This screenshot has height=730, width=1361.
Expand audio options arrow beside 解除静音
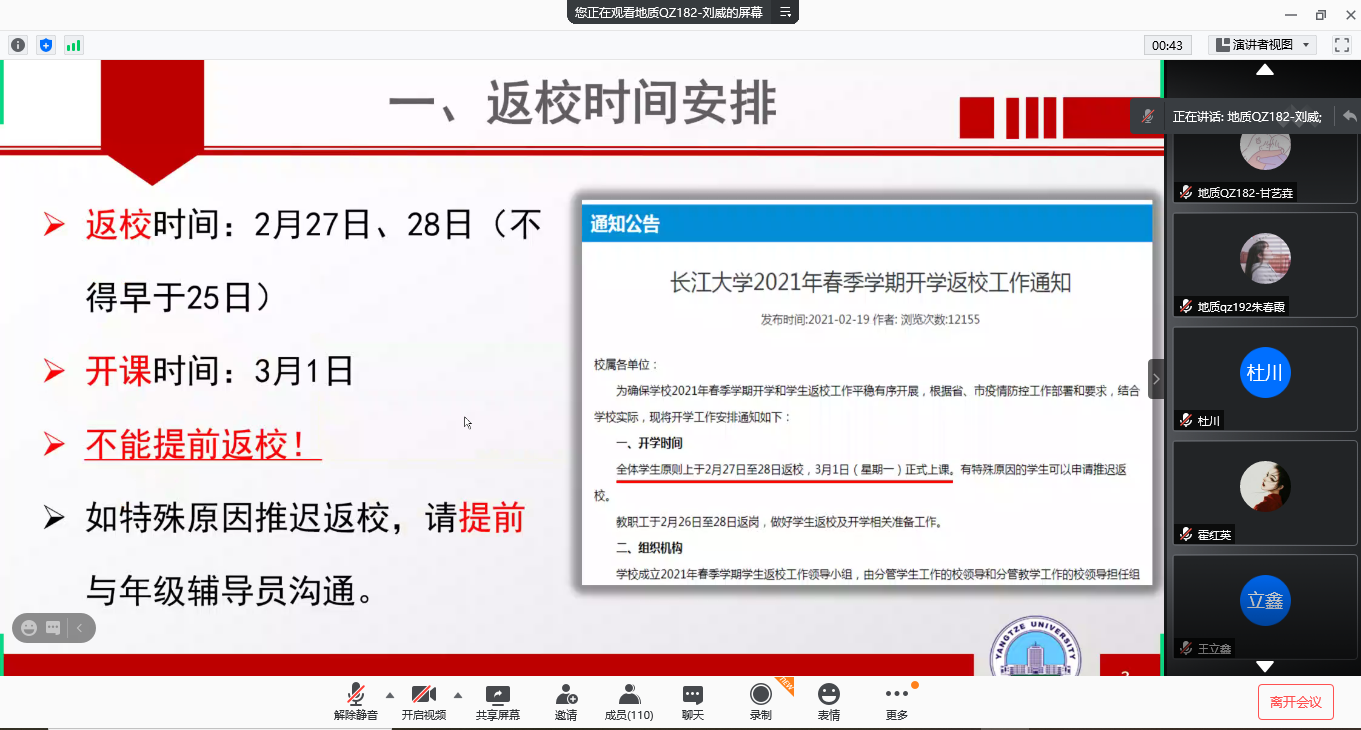point(390,695)
